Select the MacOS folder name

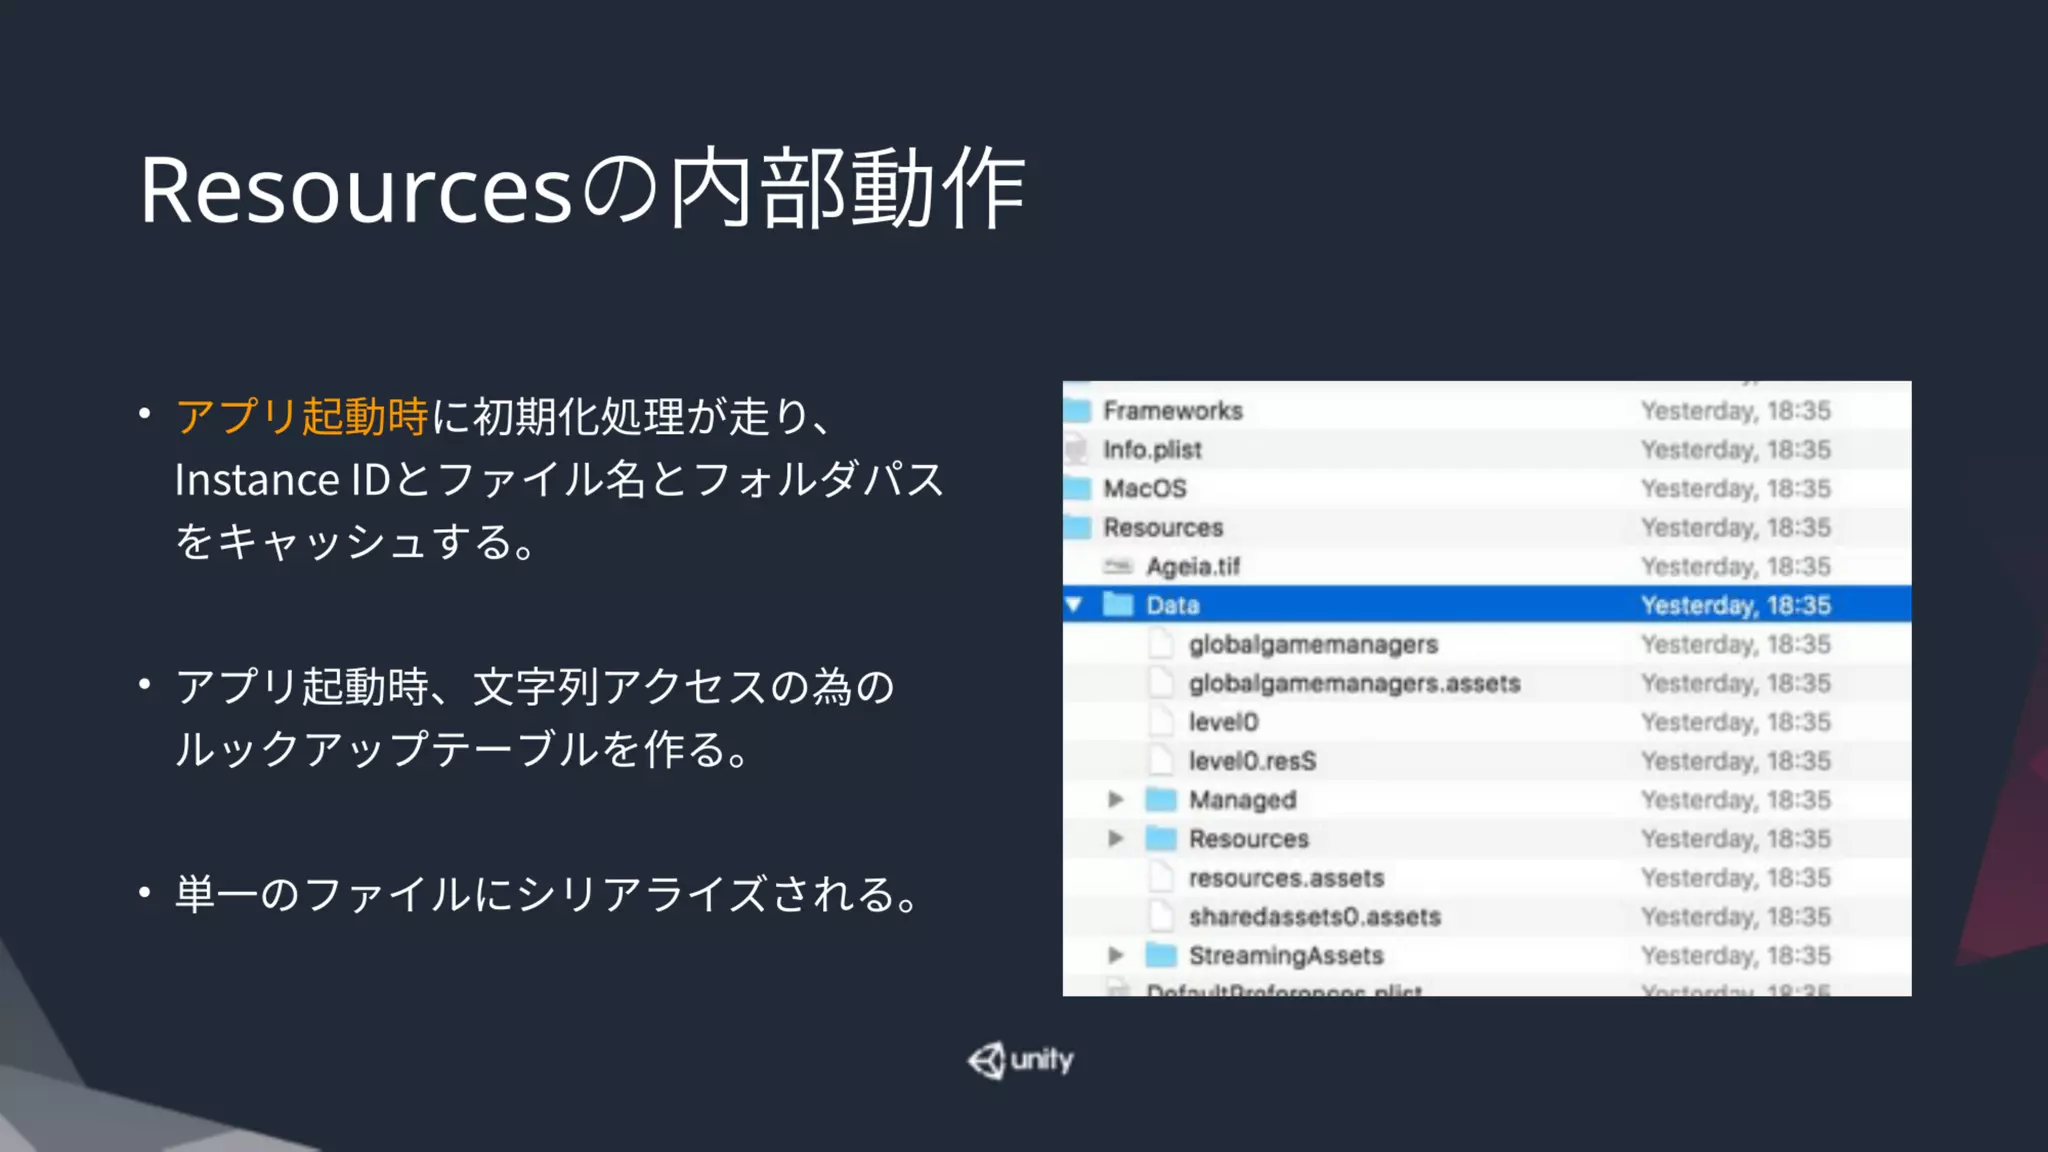(1145, 488)
